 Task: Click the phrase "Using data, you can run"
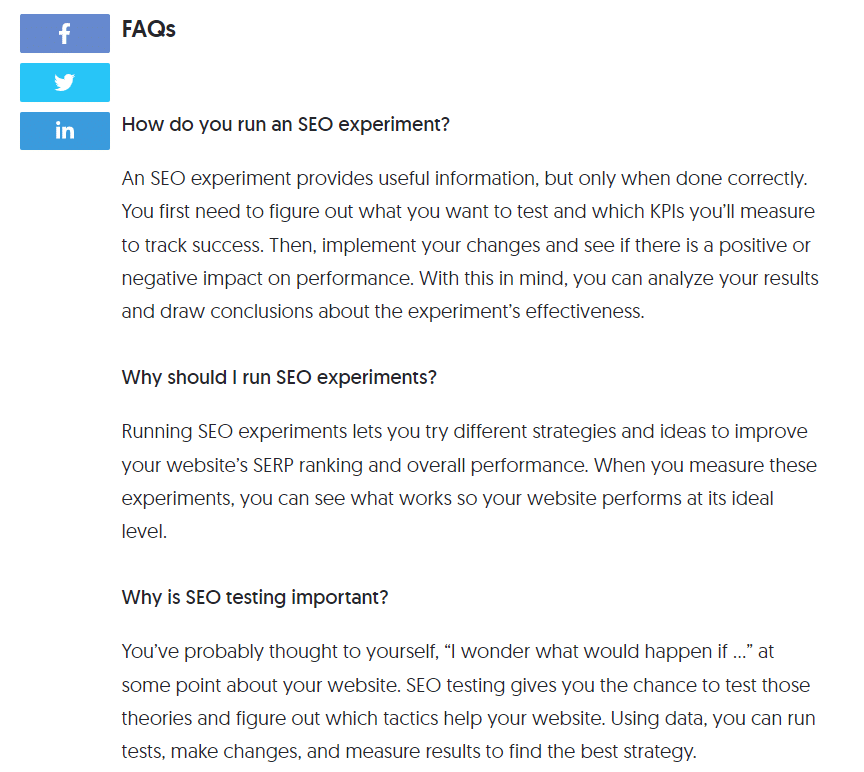714,718
